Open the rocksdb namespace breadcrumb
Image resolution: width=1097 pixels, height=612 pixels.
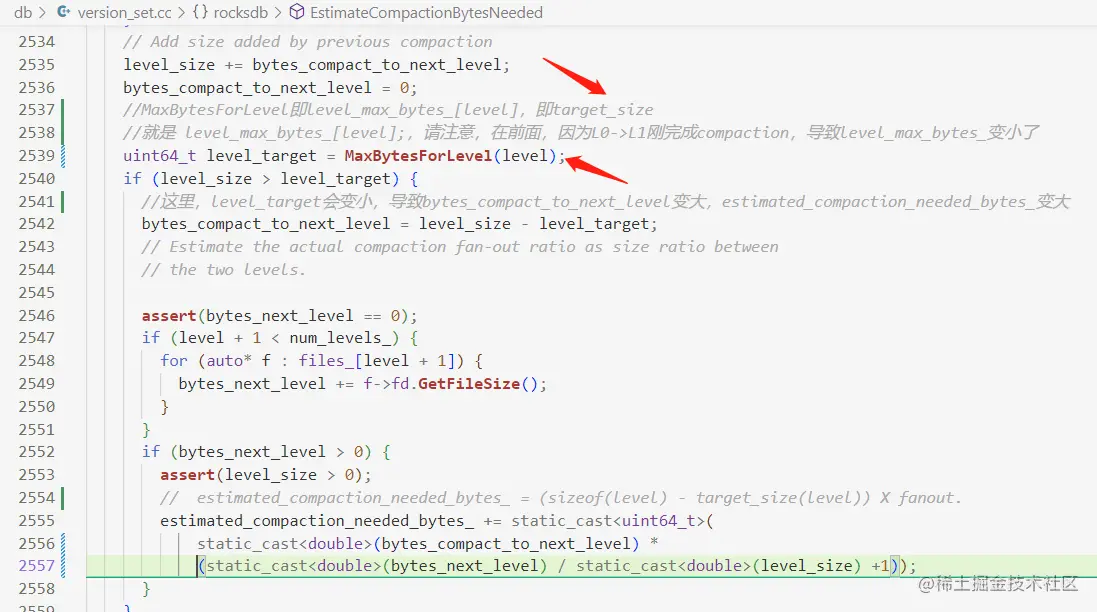[x=240, y=13]
